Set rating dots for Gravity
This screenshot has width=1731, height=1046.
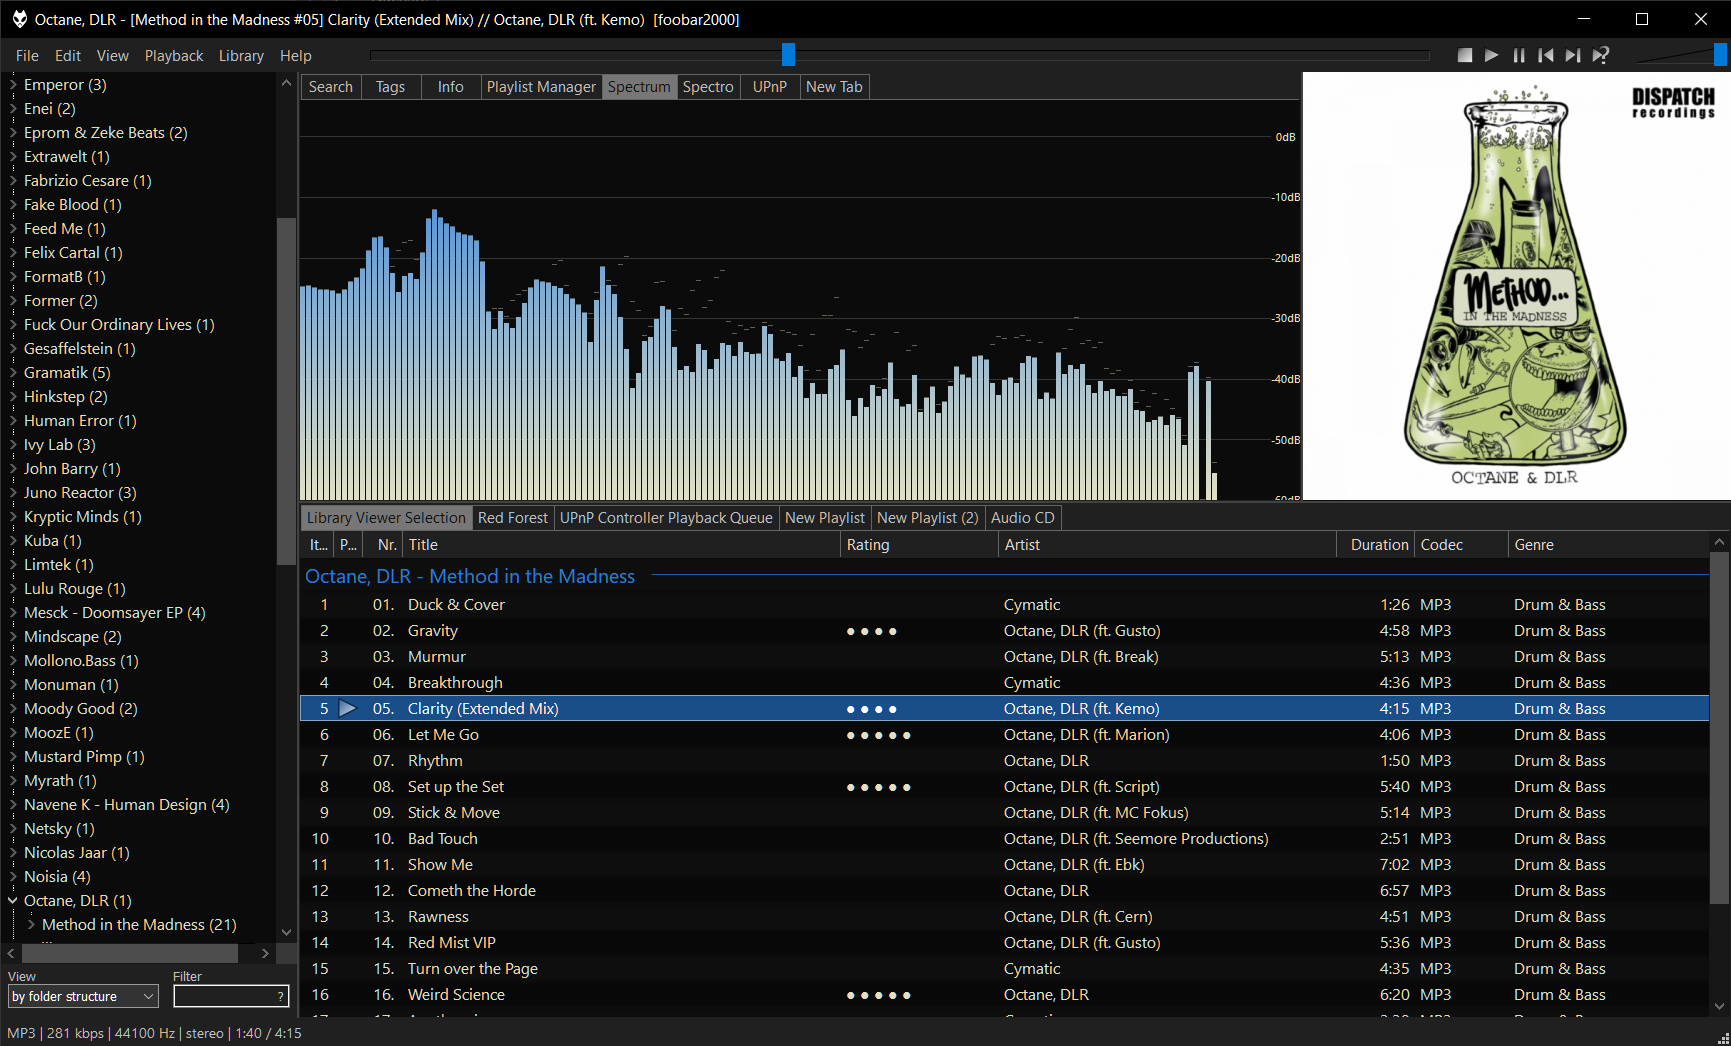pyautogui.click(x=872, y=631)
